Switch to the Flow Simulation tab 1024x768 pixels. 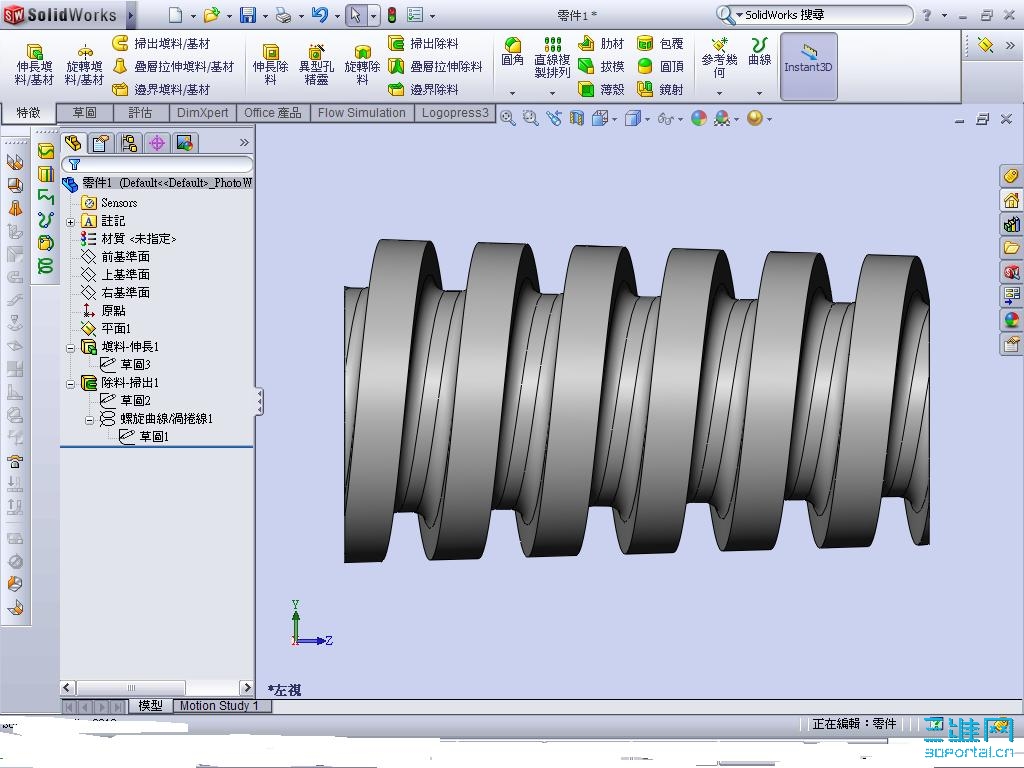pos(362,112)
